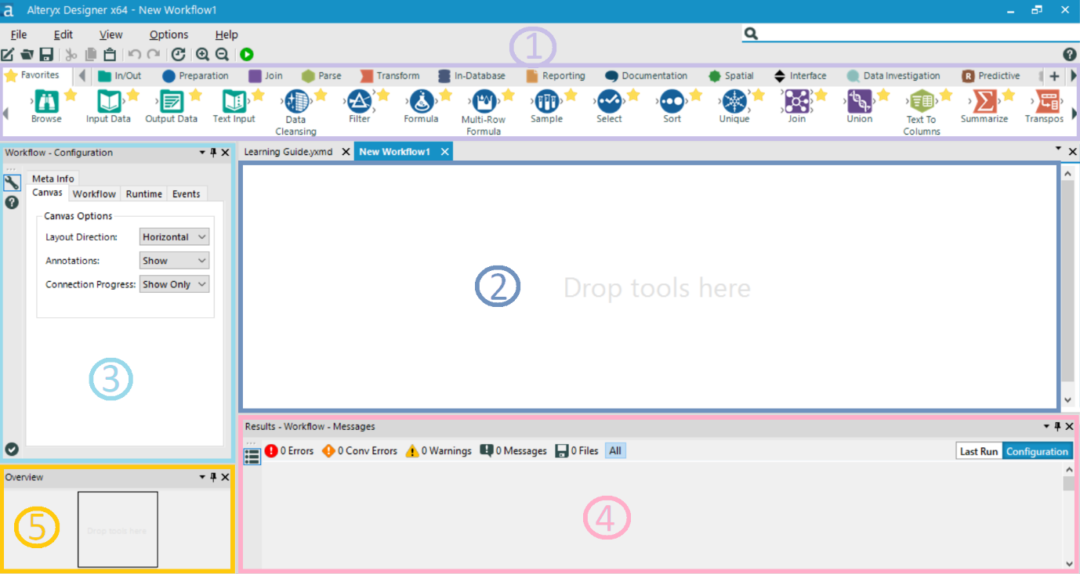
Task: Open the Annotations dropdown
Action: click(x=174, y=260)
